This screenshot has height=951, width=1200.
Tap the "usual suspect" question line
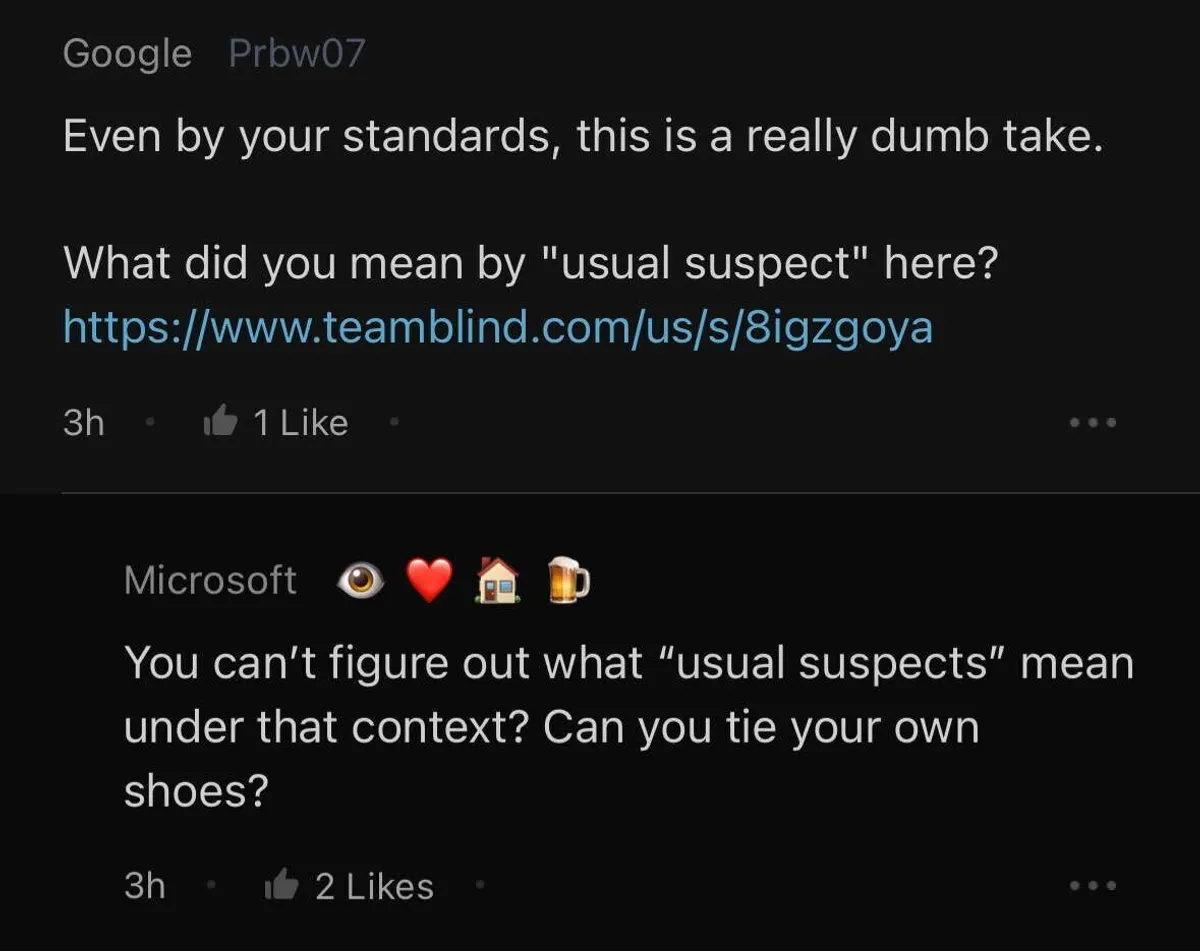(530, 264)
